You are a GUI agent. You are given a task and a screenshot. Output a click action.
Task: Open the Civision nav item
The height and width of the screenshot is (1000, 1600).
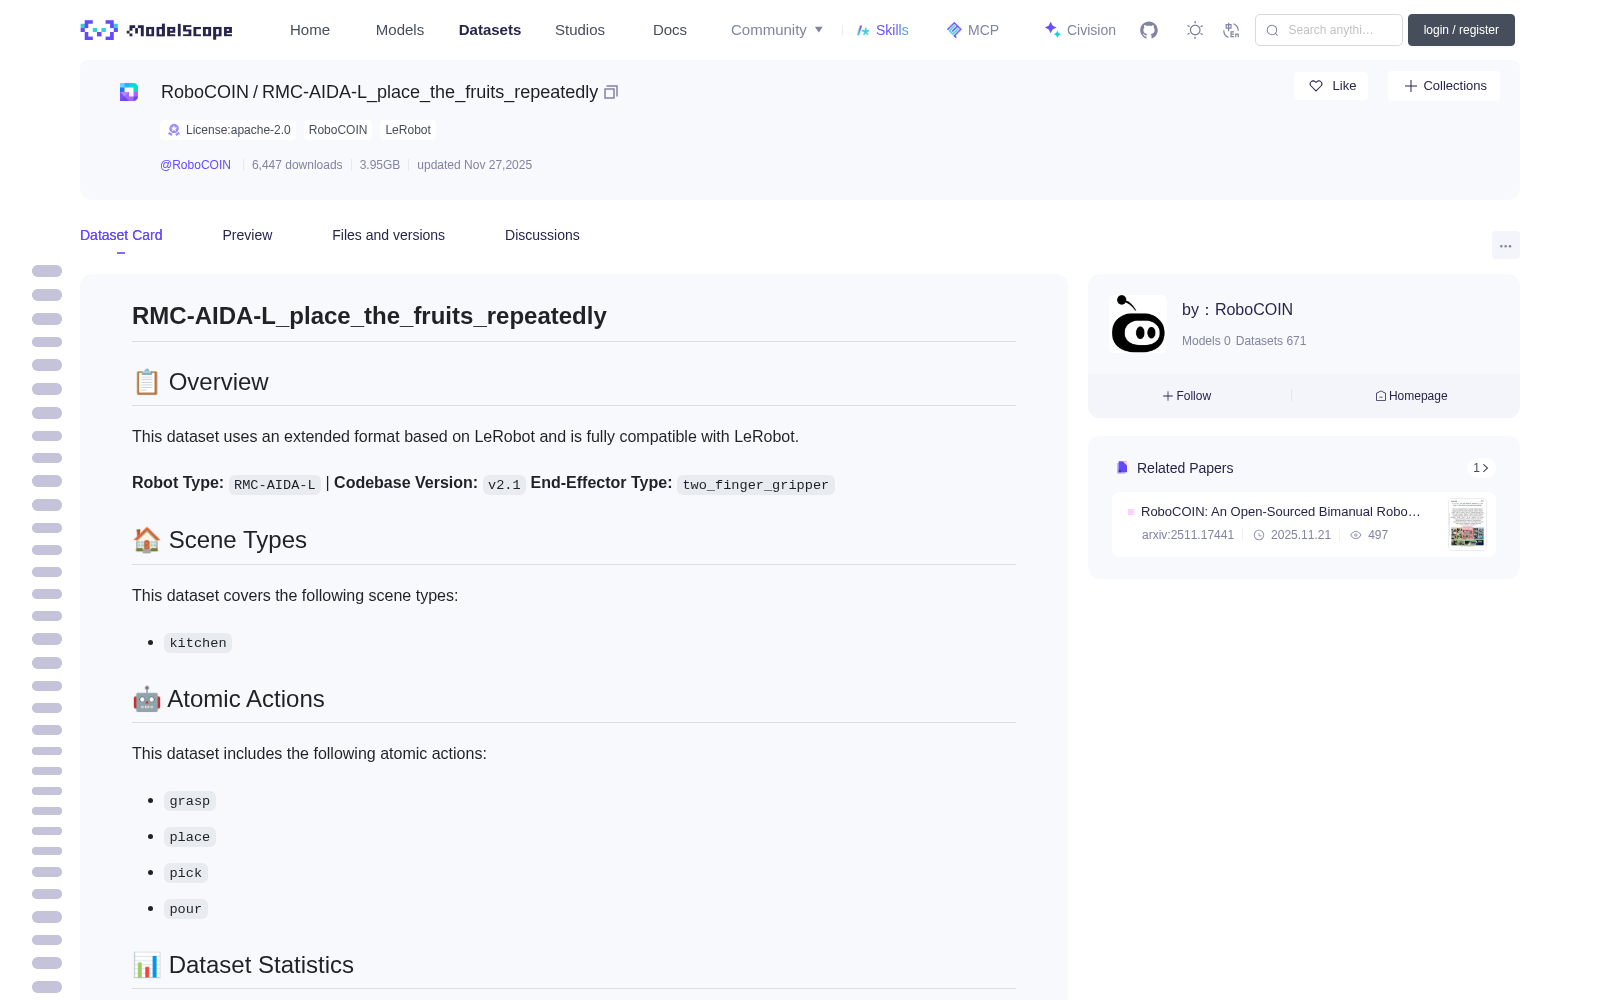coord(1080,30)
